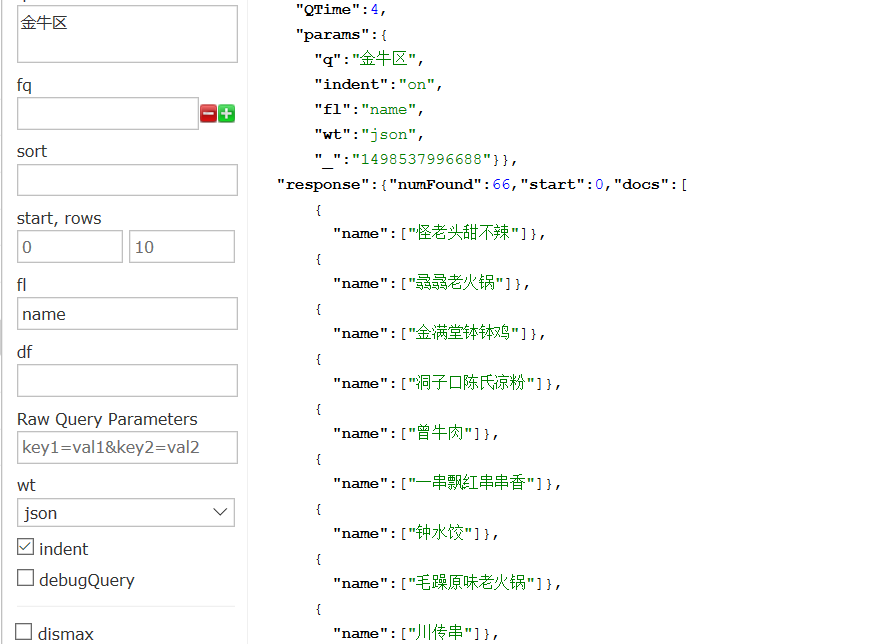Enable the dismax checkbox
Viewport: 879px width, 644px height.
[x=24, y=632]
